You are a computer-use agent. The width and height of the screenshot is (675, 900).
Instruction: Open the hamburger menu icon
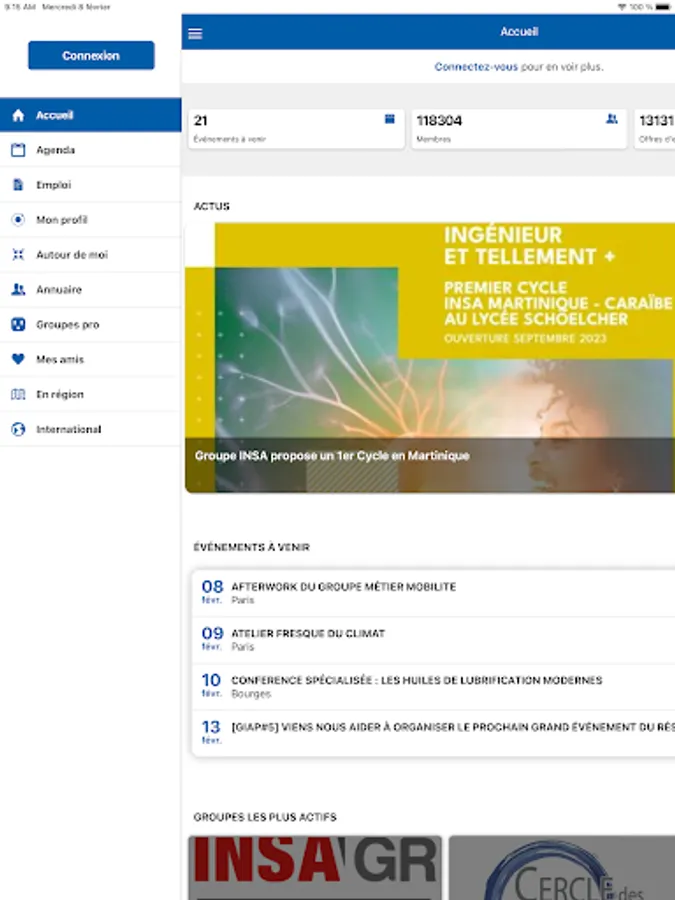(195, 33)
